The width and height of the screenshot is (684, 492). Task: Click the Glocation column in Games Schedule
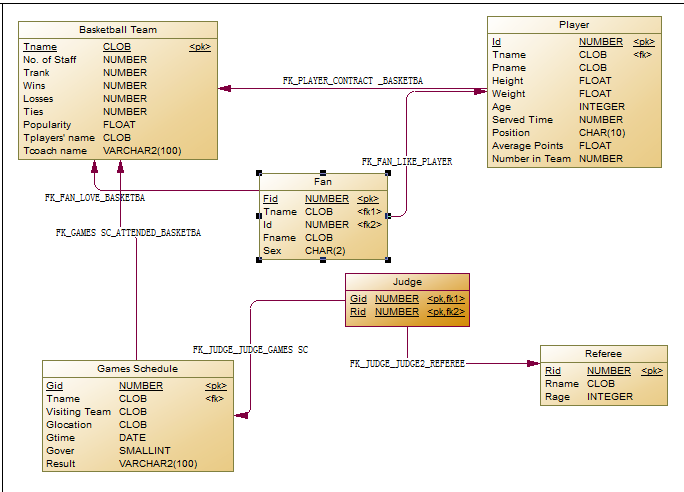pyautogui.click(x=69, y=425)
